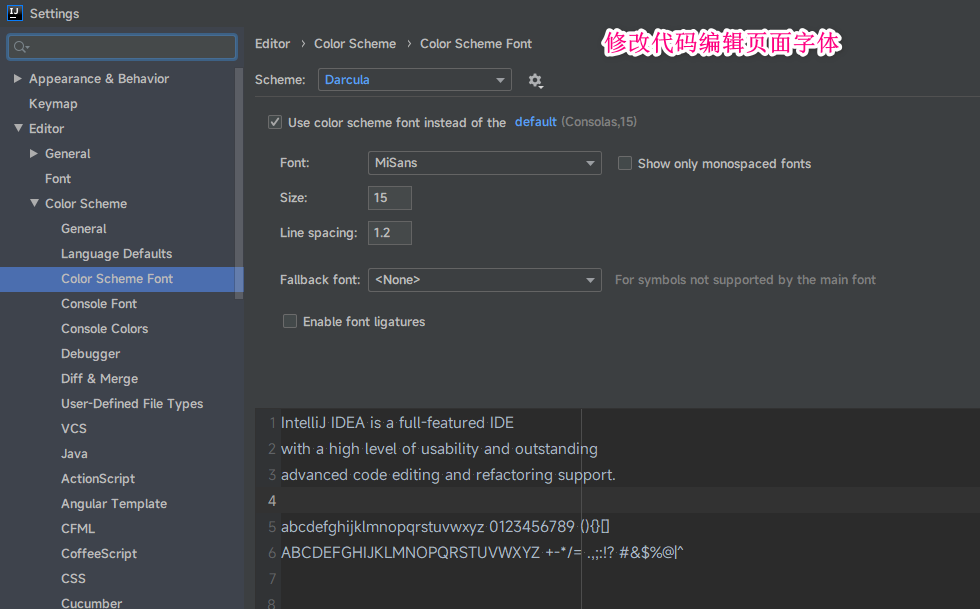The image size is (980, 609).
Task: Uncheck Use color scheme font checkbox
Action: 275,122
